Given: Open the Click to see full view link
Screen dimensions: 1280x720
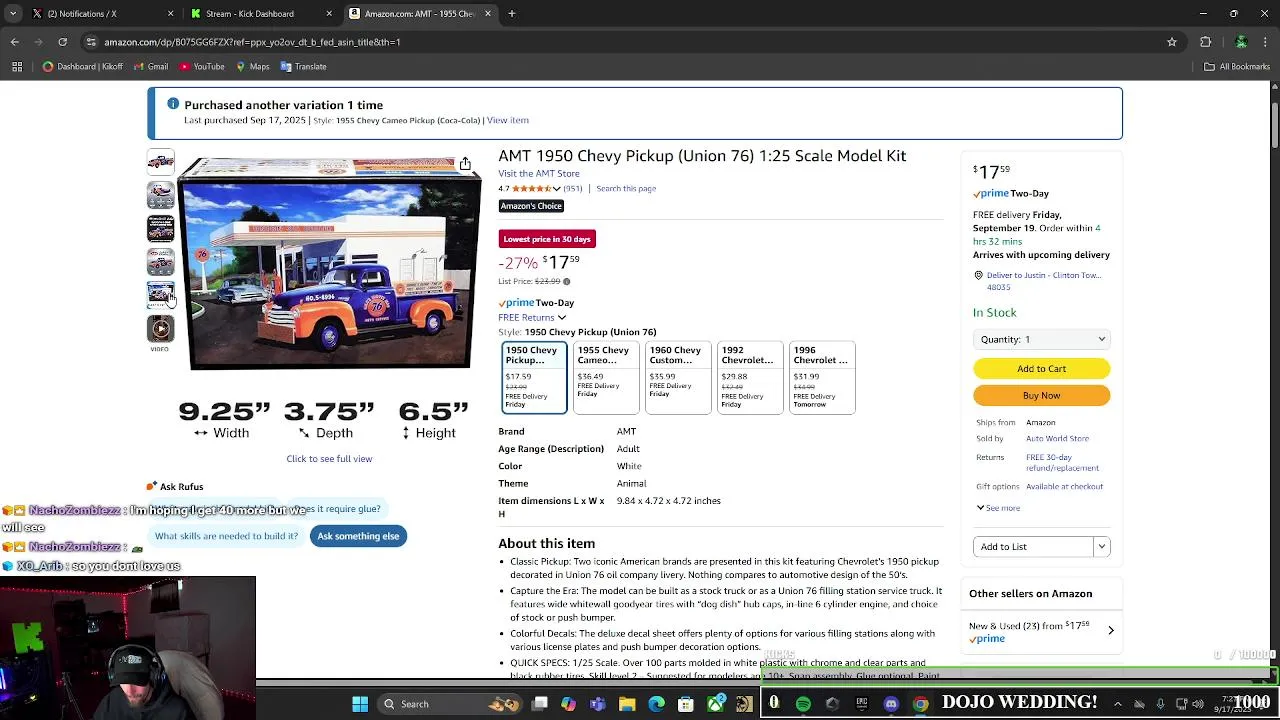Looking at the screenshot, I should click(329, 459).
